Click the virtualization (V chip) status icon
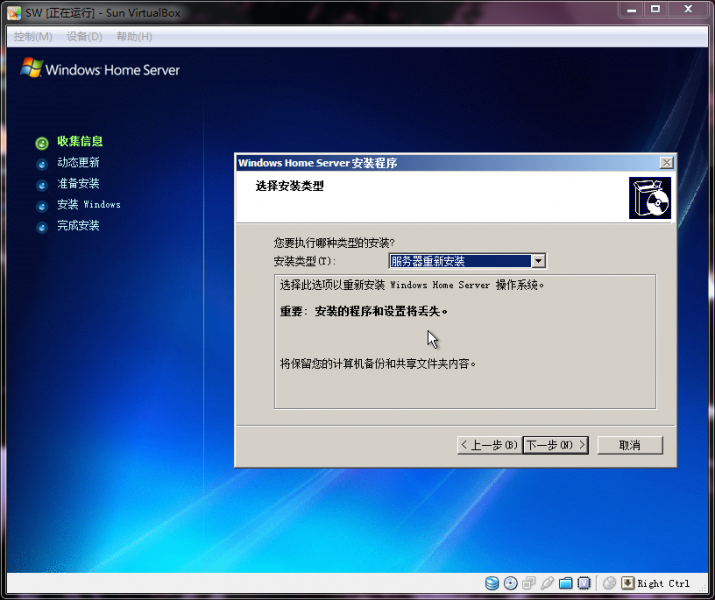This screenshot has width=715, height=600. pyautogui.click(x=584, y=583)
